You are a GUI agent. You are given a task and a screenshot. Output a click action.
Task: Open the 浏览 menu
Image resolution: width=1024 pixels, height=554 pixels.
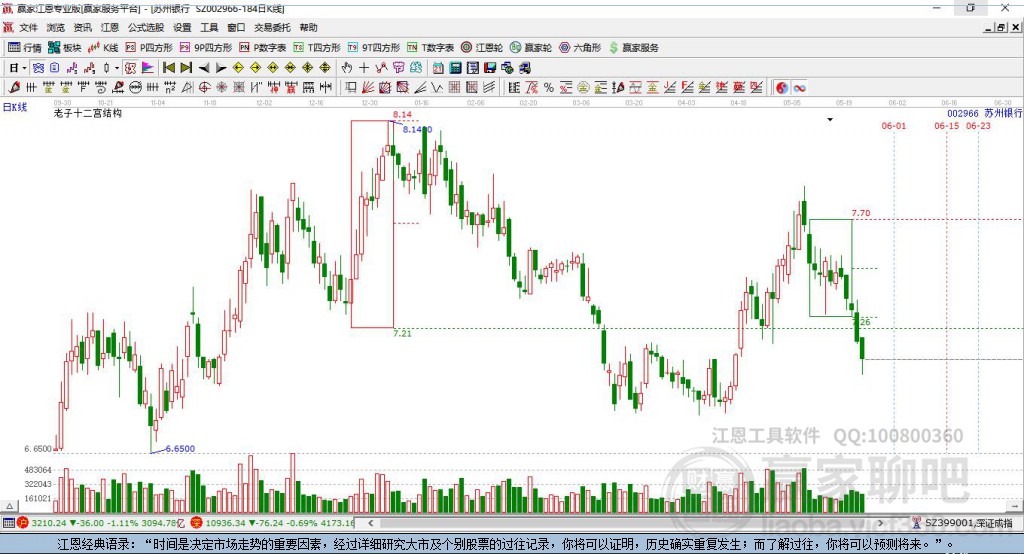(x=56, y=27)
